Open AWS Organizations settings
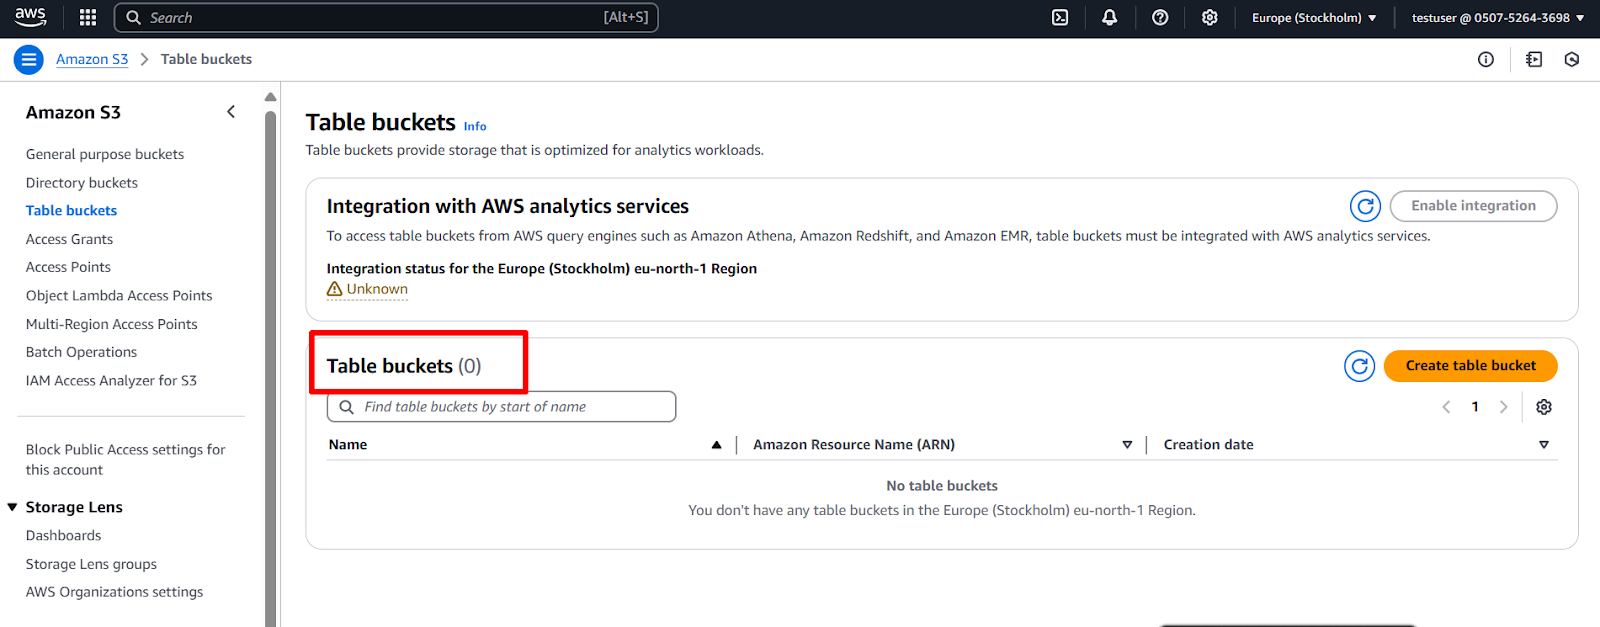This screenshot has width=1600, height=627. click(114, 592)
